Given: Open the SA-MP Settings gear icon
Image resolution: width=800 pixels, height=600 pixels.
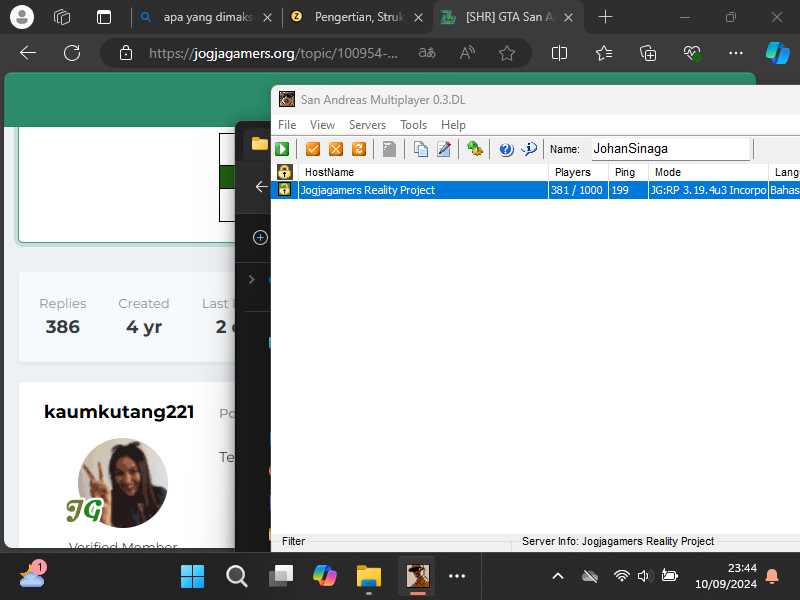Looking at the screenshot, I should [474, 149].
